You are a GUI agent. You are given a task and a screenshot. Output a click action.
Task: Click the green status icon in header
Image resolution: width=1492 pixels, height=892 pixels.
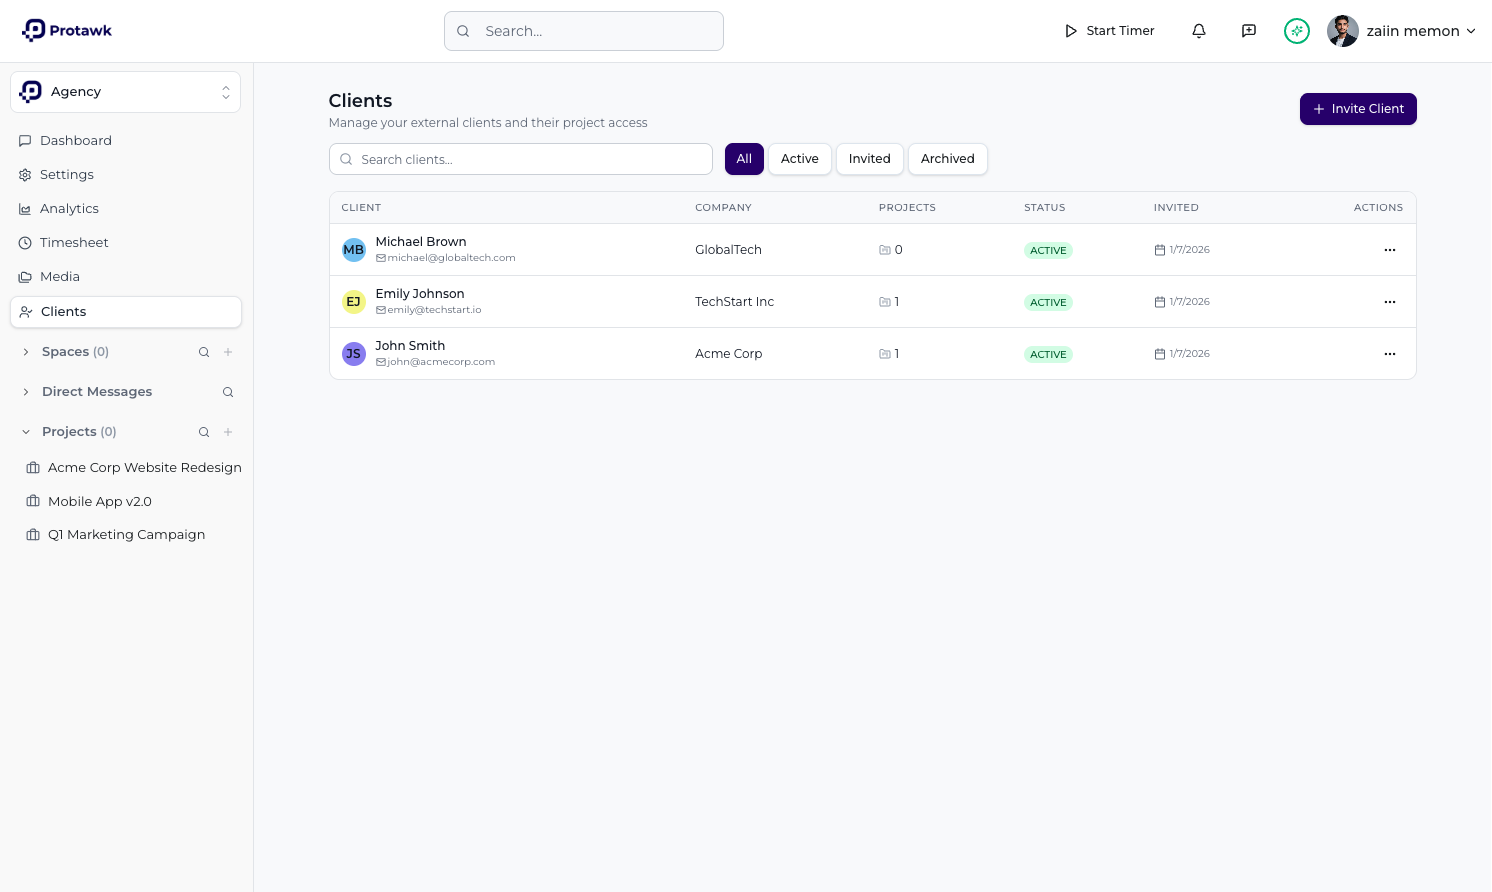pos(1297,31)
